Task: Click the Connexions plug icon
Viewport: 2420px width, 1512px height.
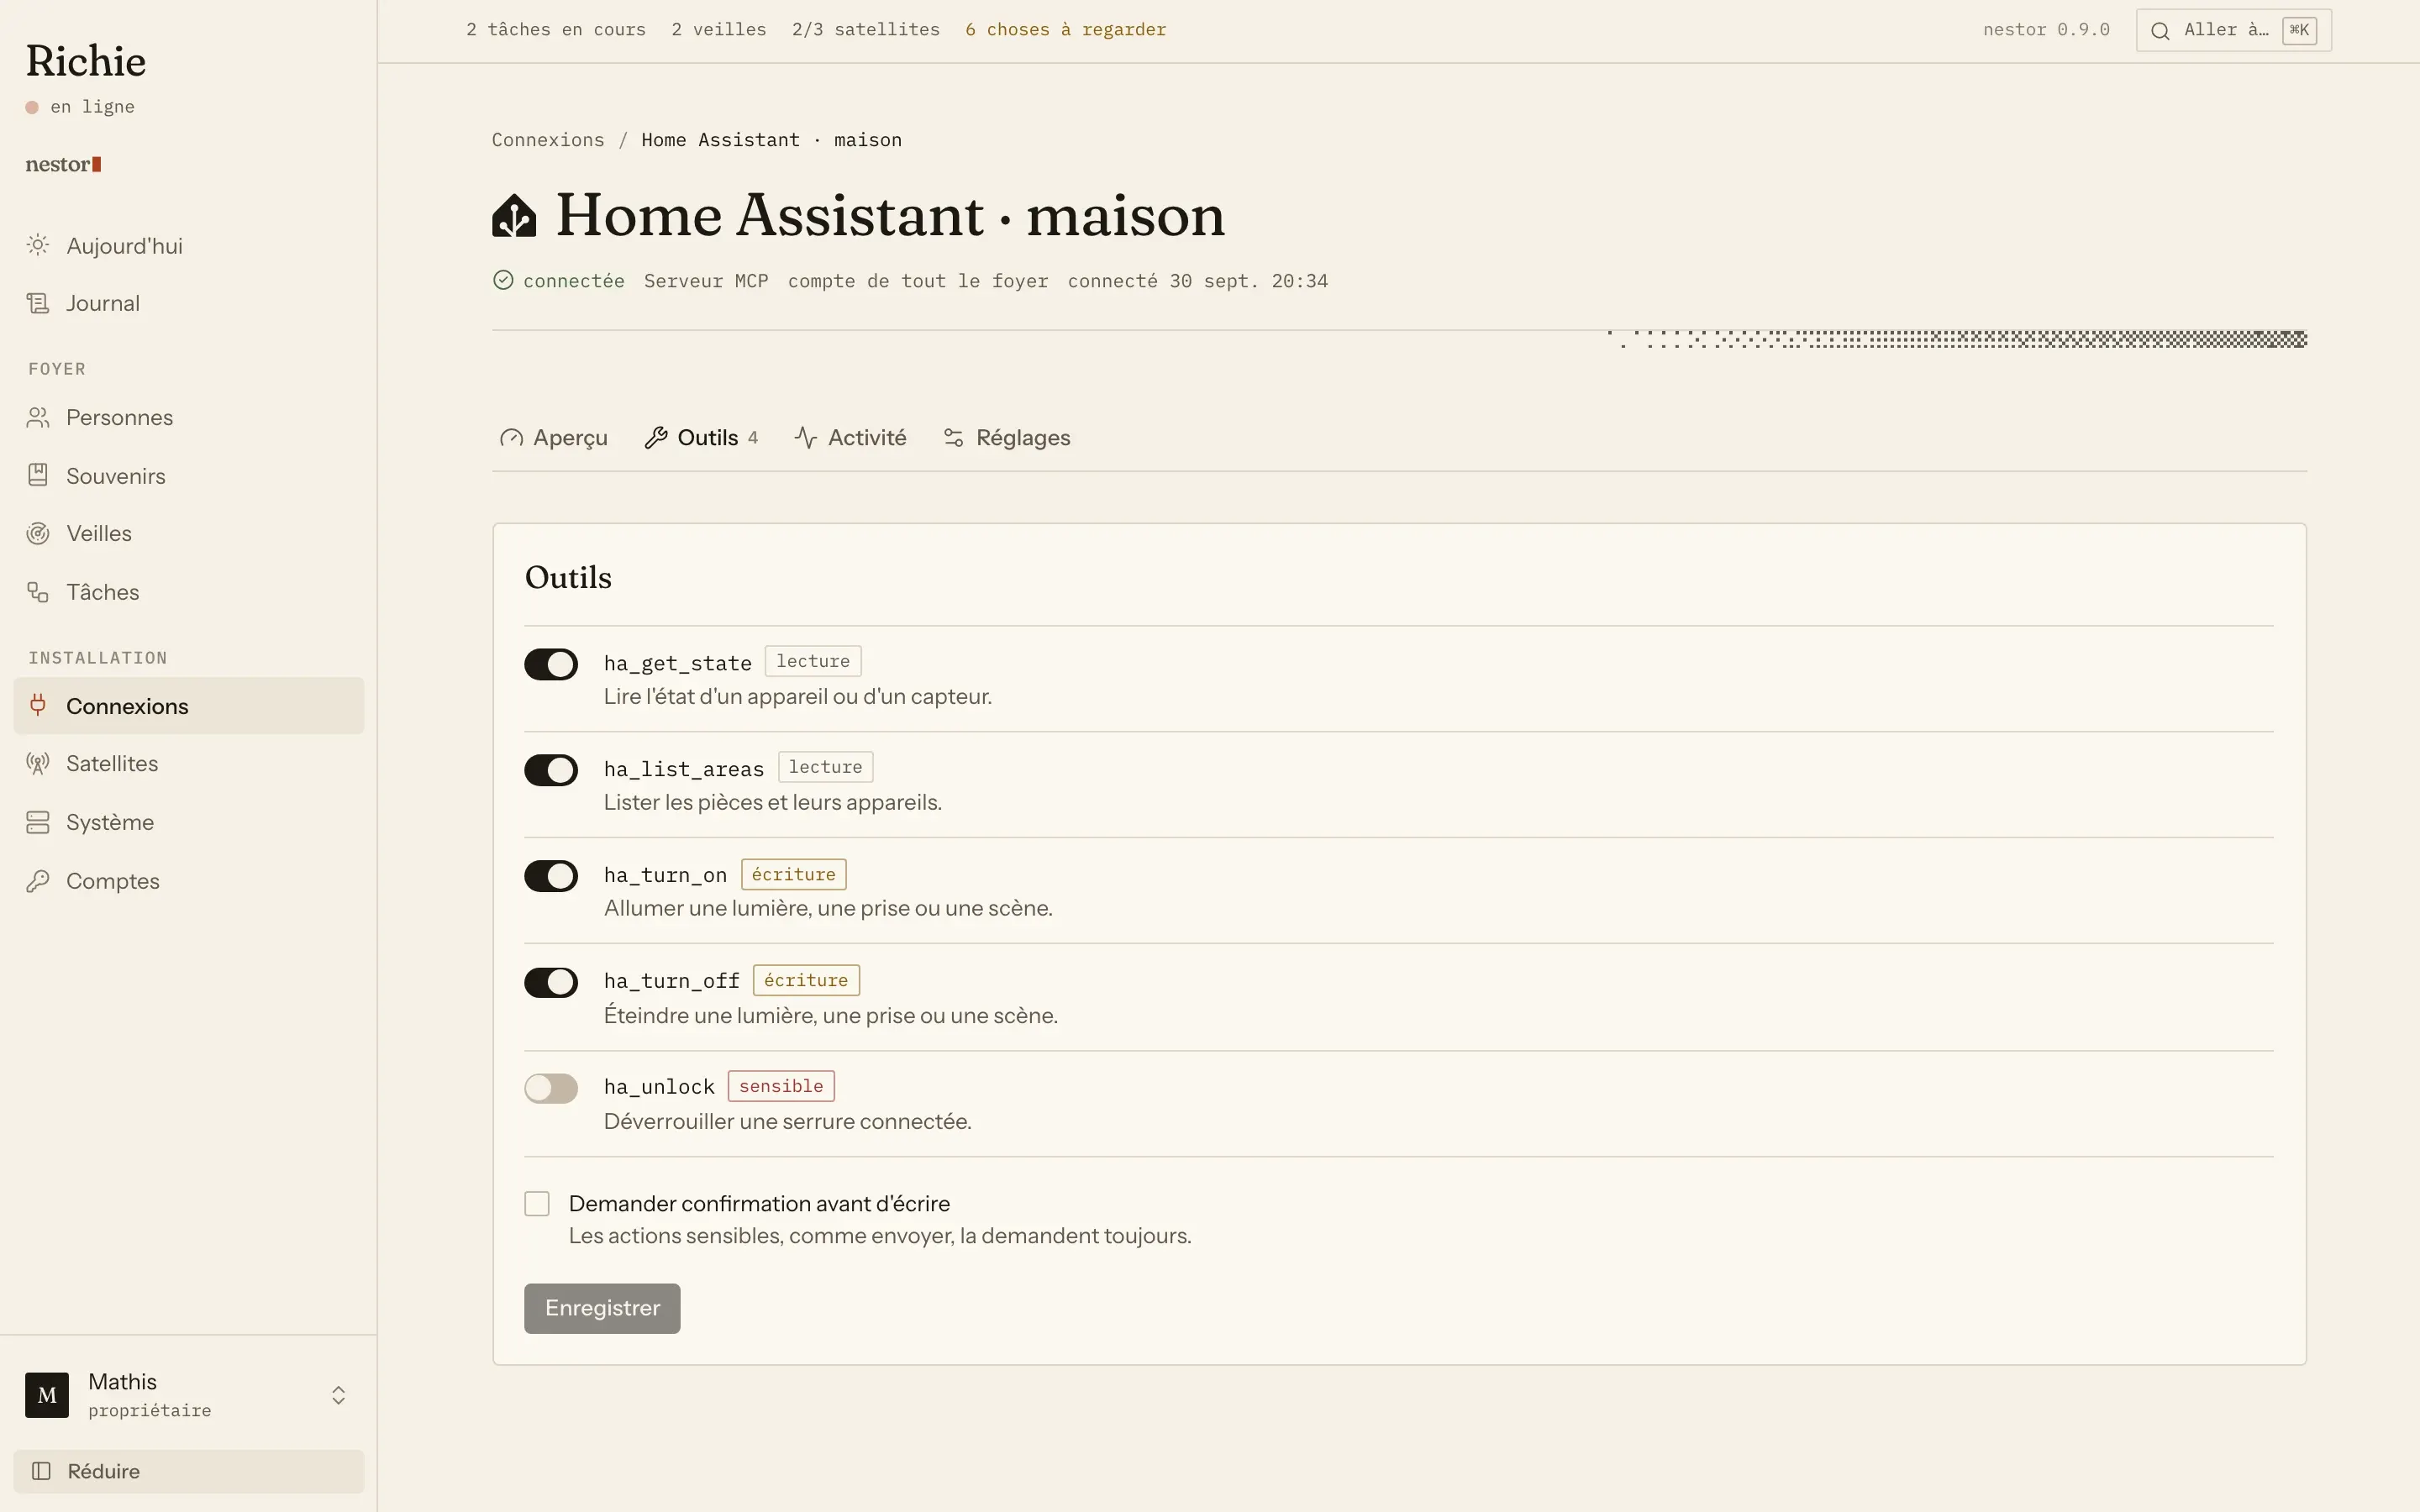Action: point(38,705)
